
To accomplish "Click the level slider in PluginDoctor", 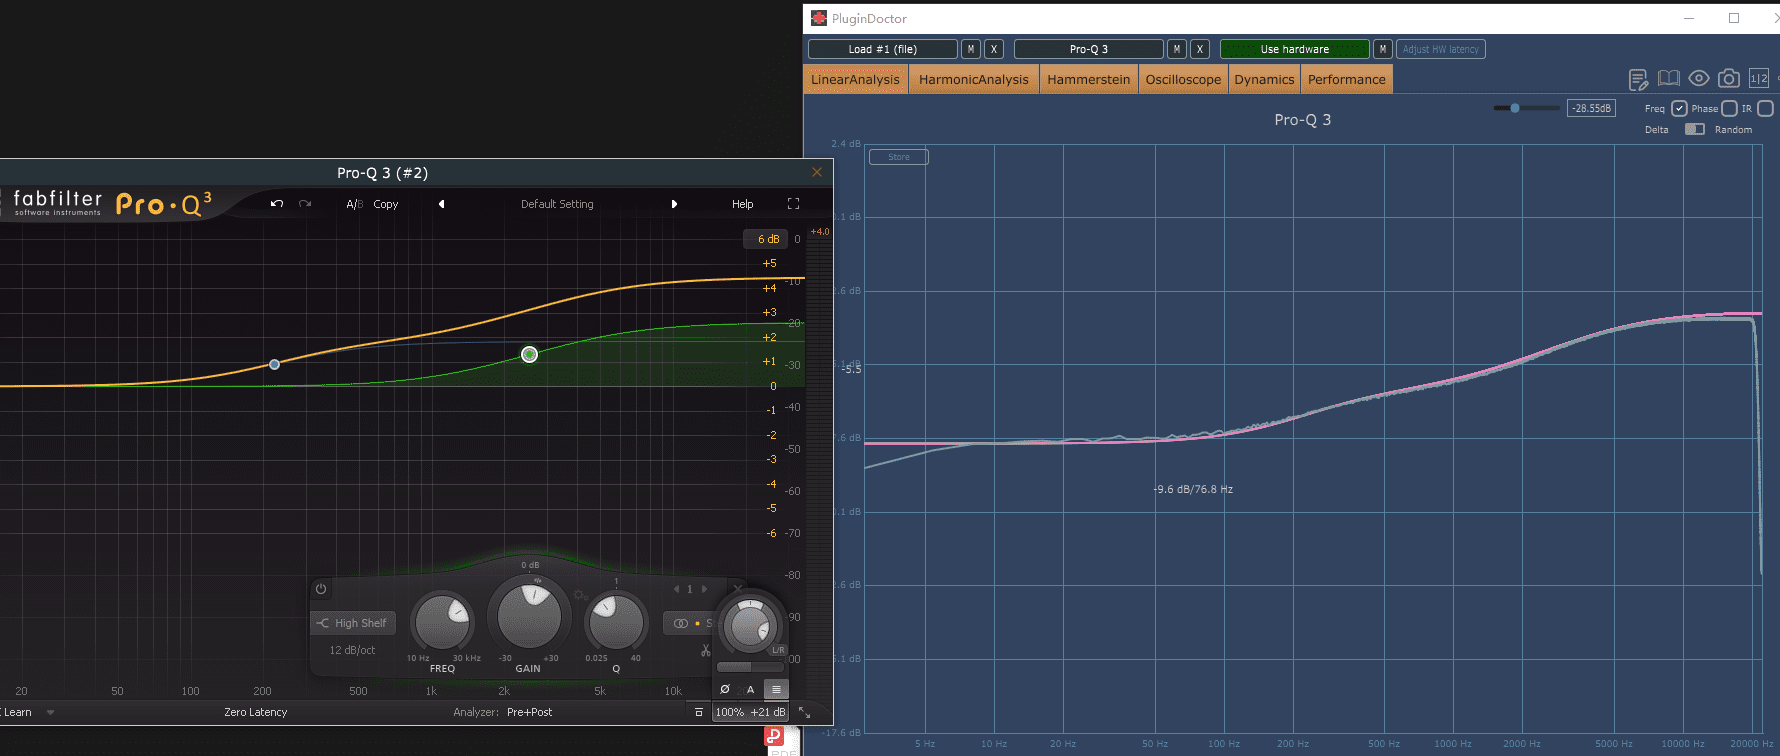I will click(x=1526, y=108).
